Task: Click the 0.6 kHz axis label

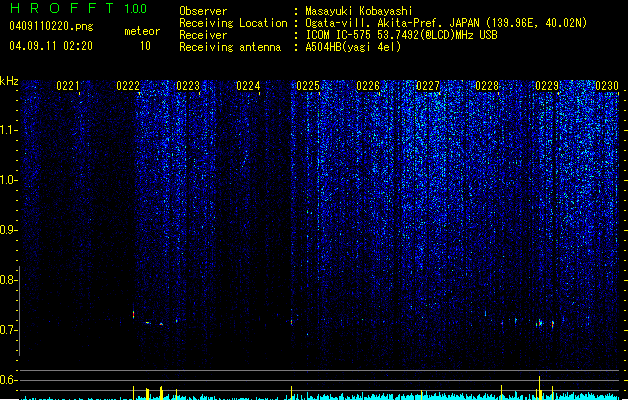Action: [x=8, y=380]
